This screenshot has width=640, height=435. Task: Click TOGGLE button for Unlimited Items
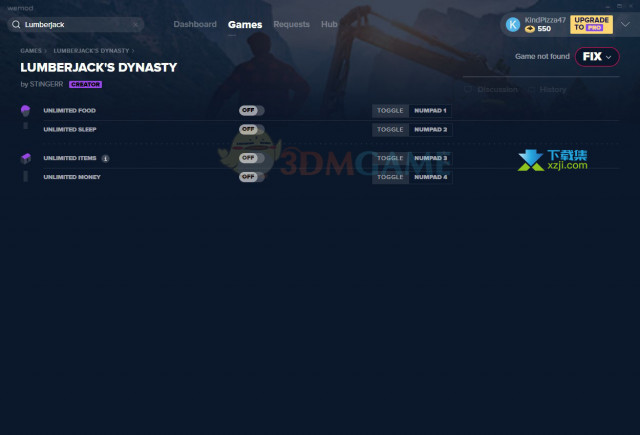pos(390,158)
